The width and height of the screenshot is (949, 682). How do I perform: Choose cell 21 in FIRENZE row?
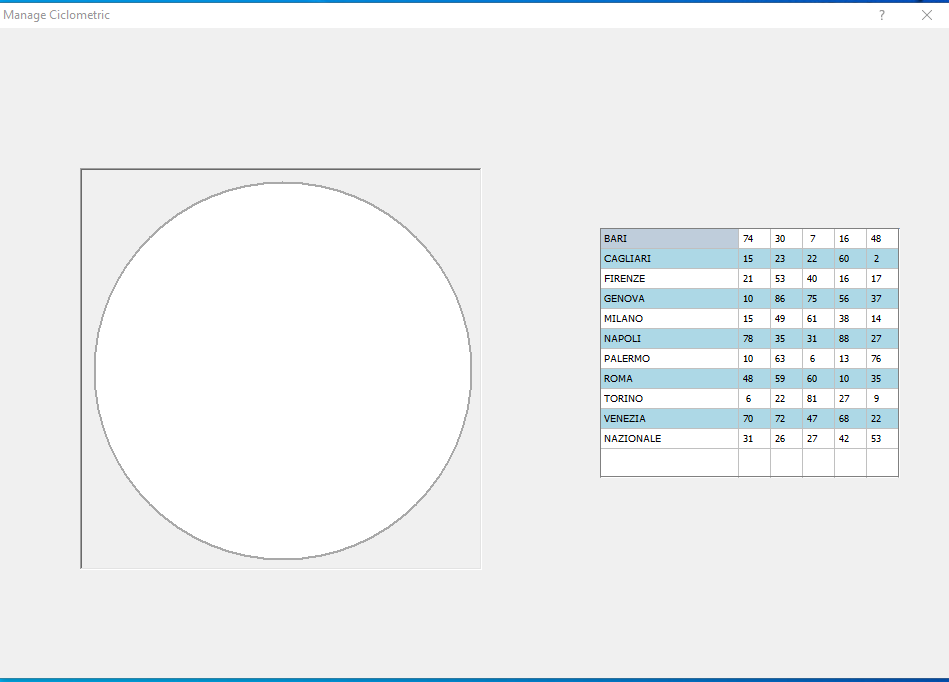754,278
